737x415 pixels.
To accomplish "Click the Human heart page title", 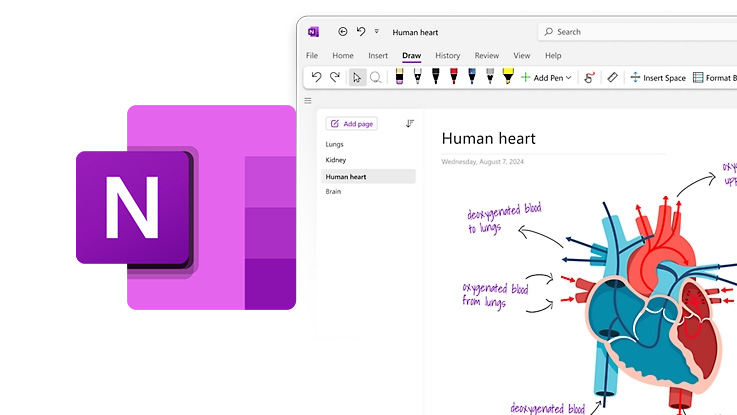I will [x=488, y=138].
